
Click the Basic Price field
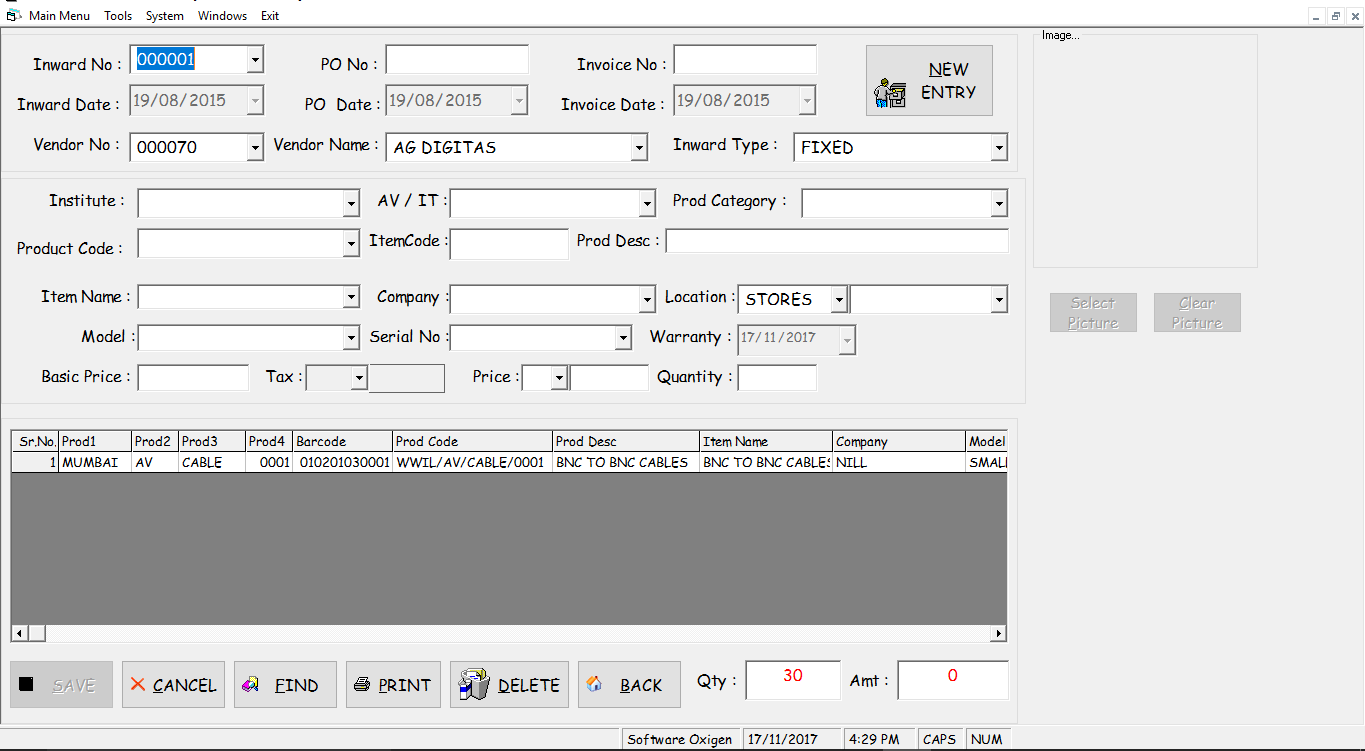pyautogui.click(x=193, y=378)
